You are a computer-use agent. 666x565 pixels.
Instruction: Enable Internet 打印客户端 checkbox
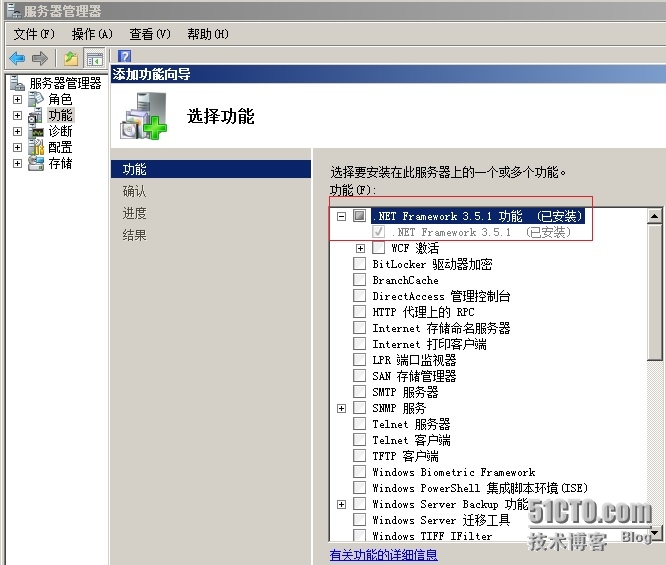pyautogui.click(x=359, y=344)
